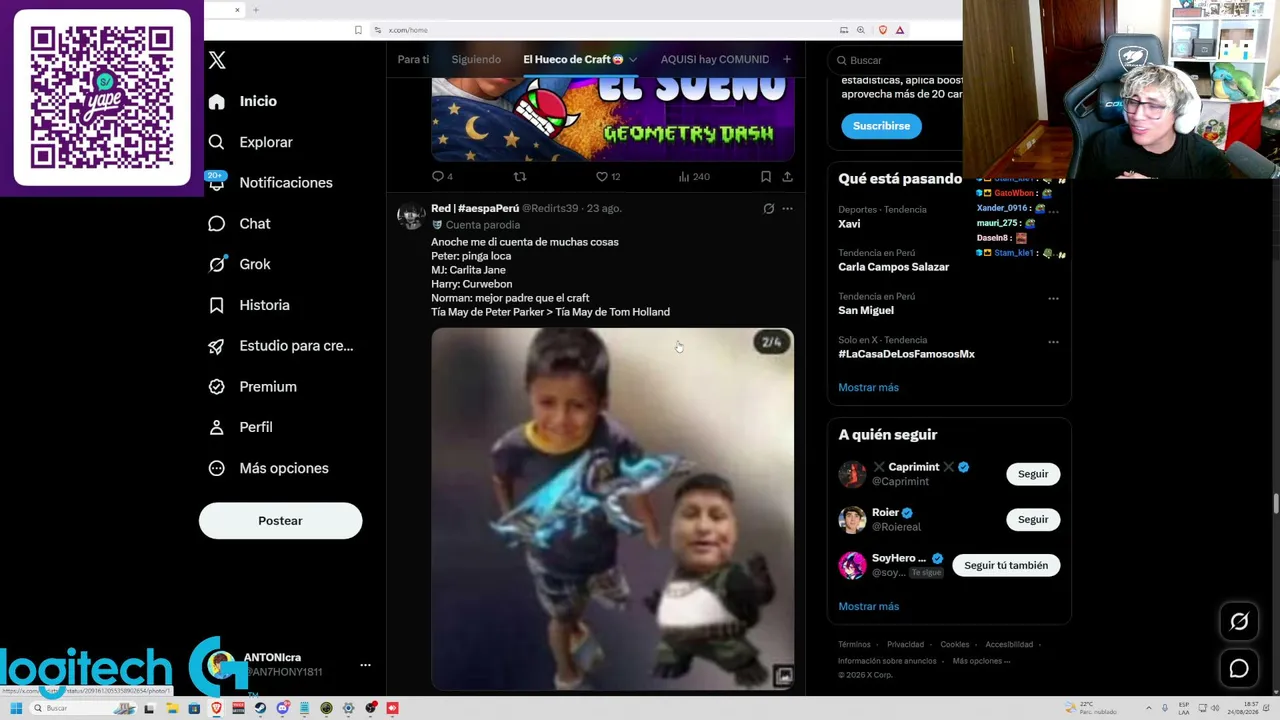Open Carla Campos Salazar trend

[894, 268]
